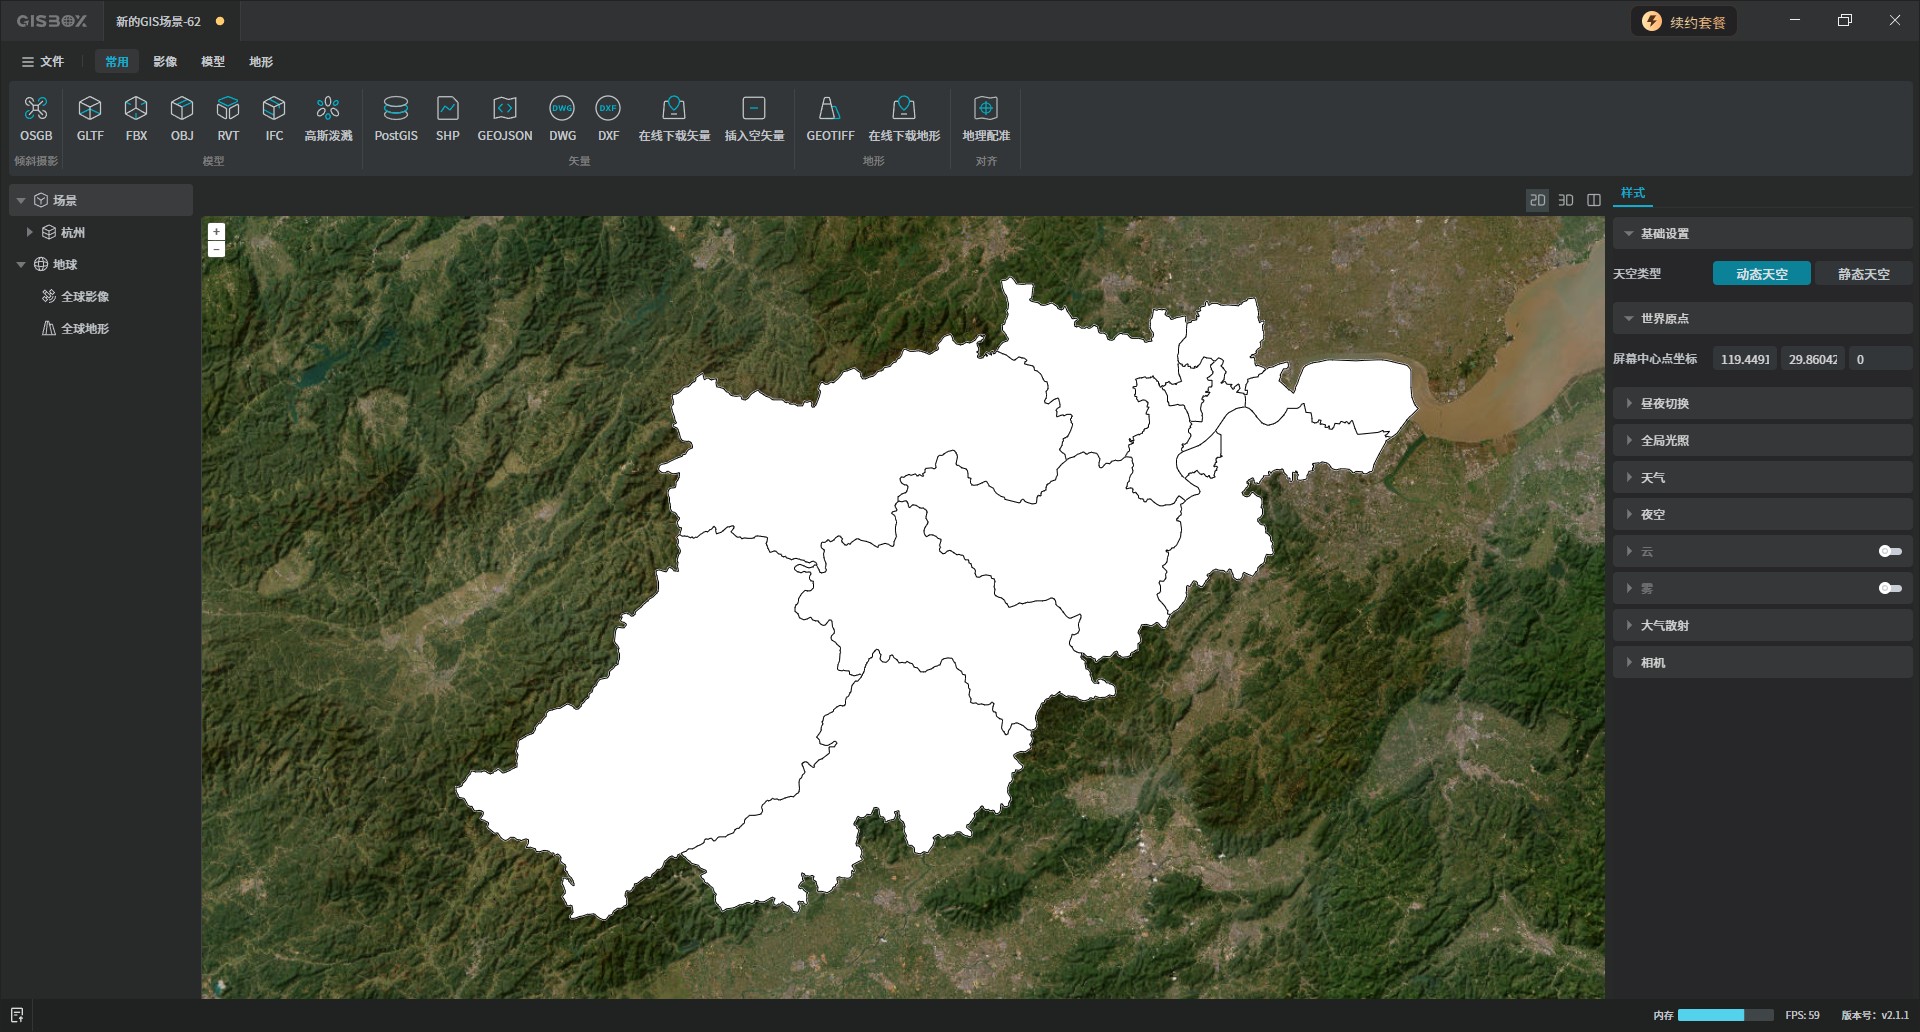Expand the 杭州 tree node
Screen dimensions: 1920x1032
click(x=29, y=232)
